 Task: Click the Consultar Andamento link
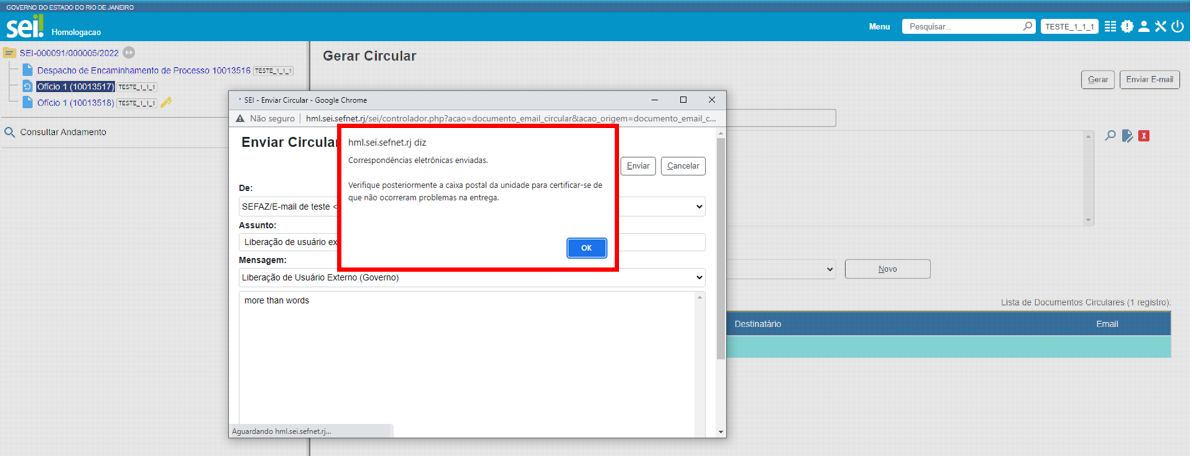pyautogui.click(x=63, y=132)
